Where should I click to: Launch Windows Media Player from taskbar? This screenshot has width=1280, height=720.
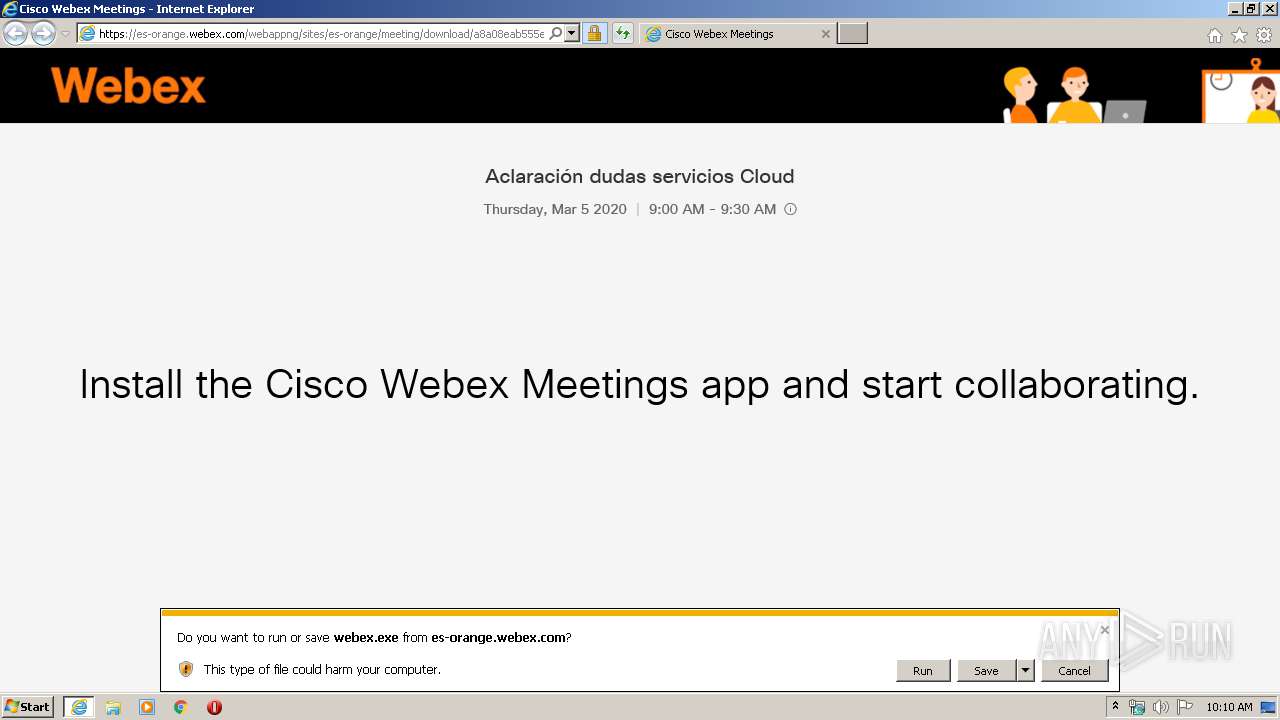pos(147,707)
